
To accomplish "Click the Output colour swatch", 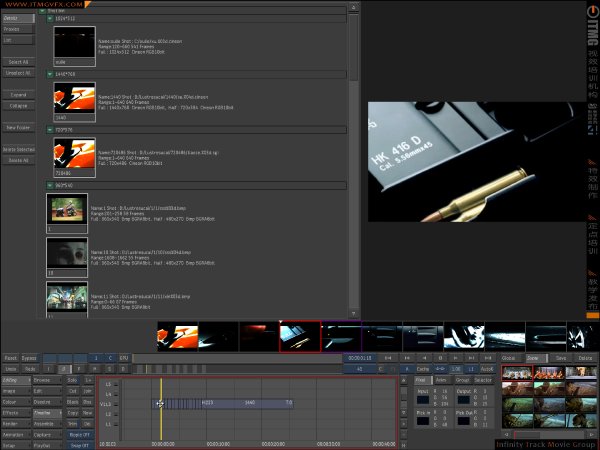I will click(463, 400).
